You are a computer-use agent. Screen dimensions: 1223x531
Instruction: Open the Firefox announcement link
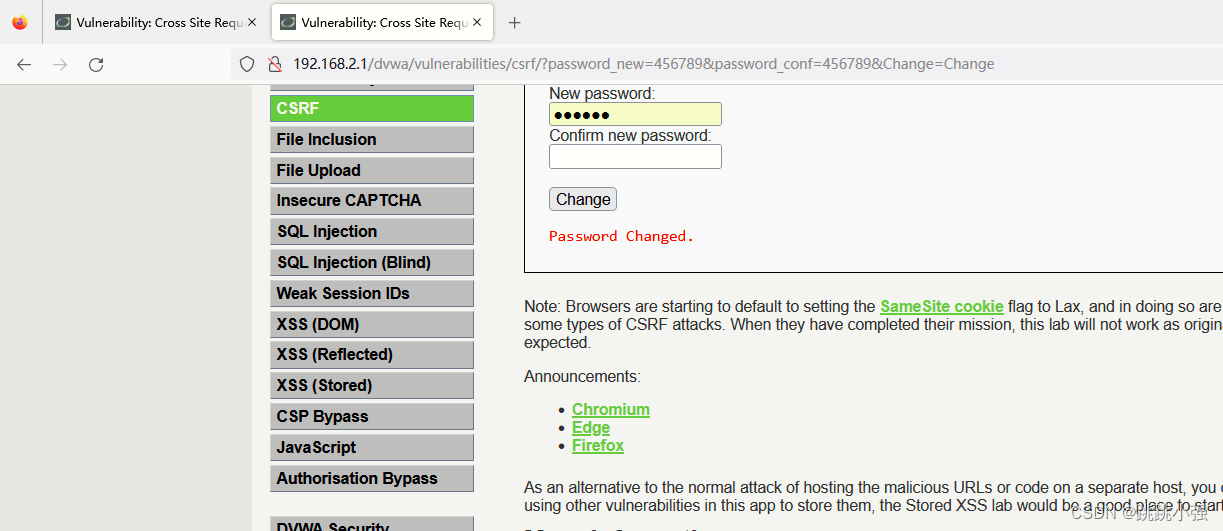coord(598,445)
